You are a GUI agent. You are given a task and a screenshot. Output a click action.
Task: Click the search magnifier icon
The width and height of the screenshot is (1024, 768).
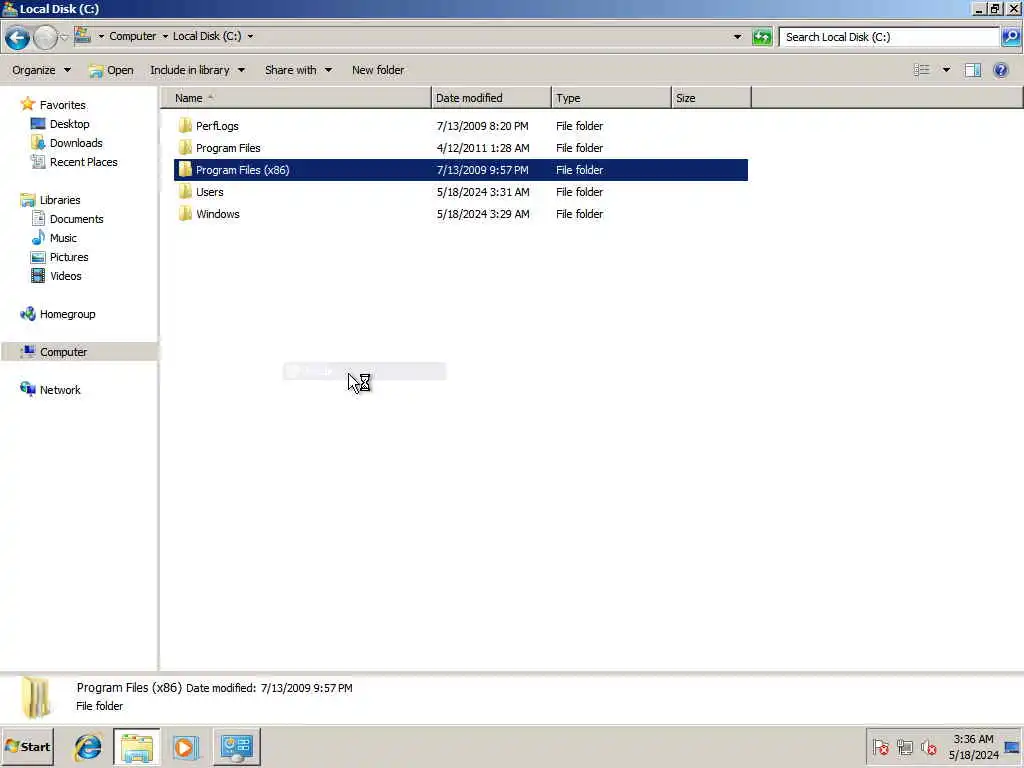click(x=1011, y=37)
